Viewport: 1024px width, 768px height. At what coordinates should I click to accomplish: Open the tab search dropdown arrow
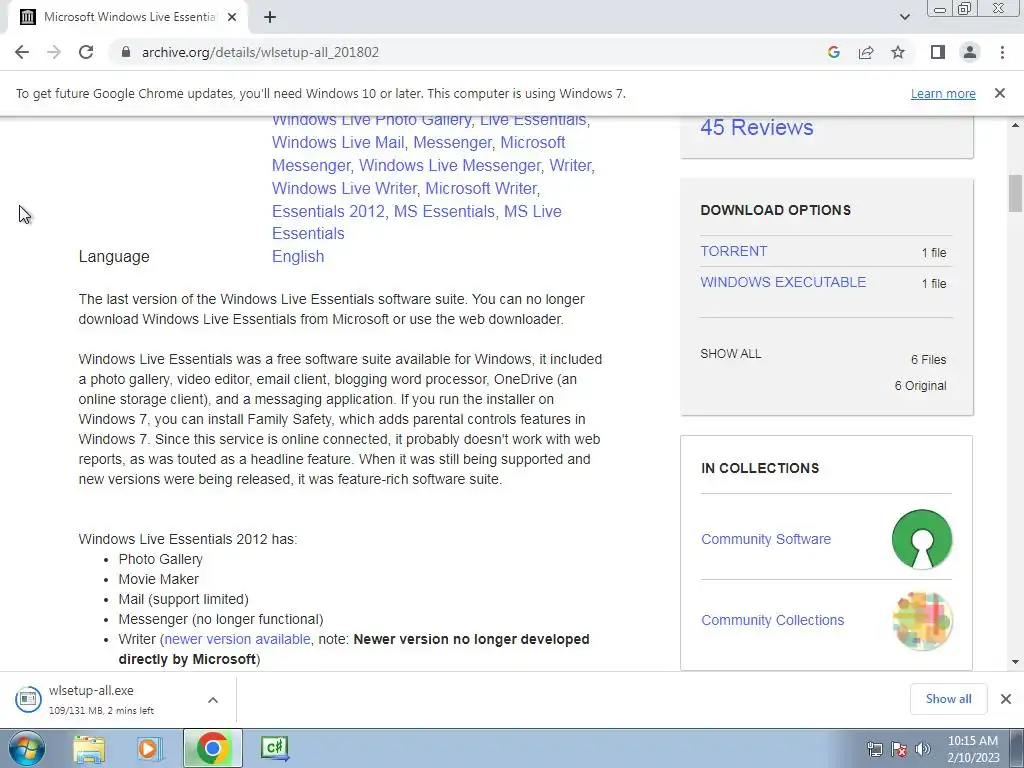pos(904,17)
